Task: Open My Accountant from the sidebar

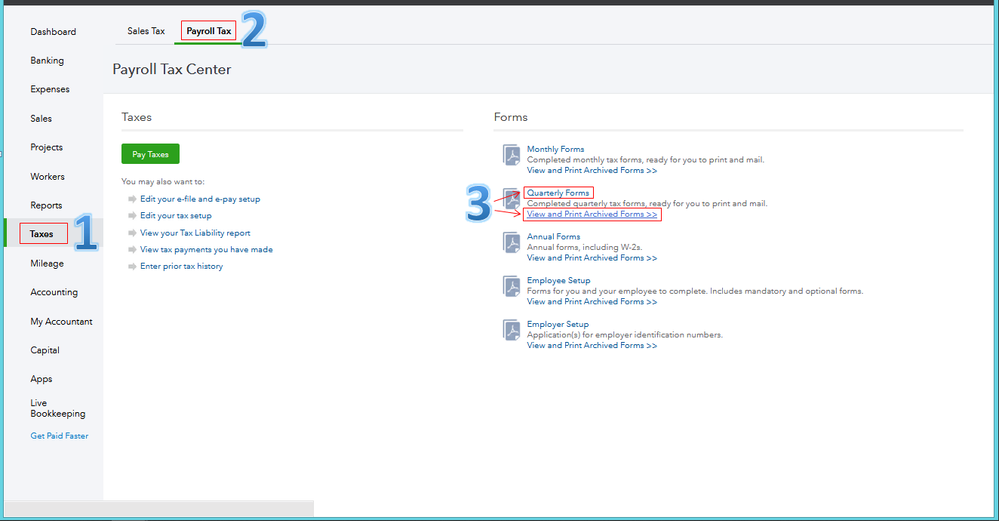Action: [61, 322]
